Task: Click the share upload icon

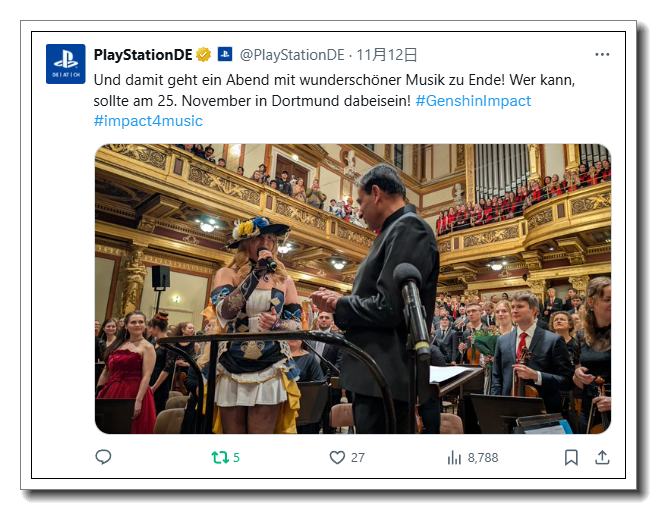Action: pyautogui.click(x=602, y=457)
